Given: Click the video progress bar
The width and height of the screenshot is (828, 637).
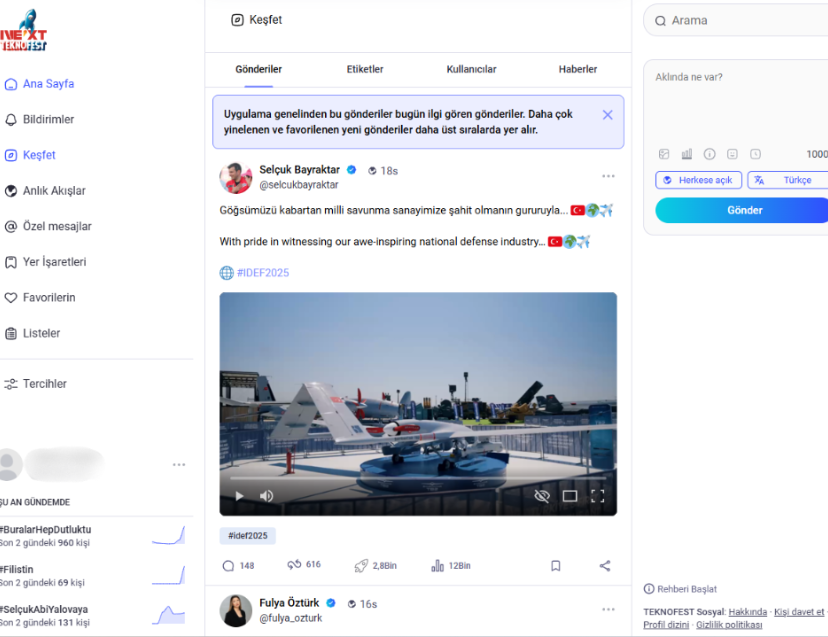Looking at the screenshot, I should [x=417, y=478].
